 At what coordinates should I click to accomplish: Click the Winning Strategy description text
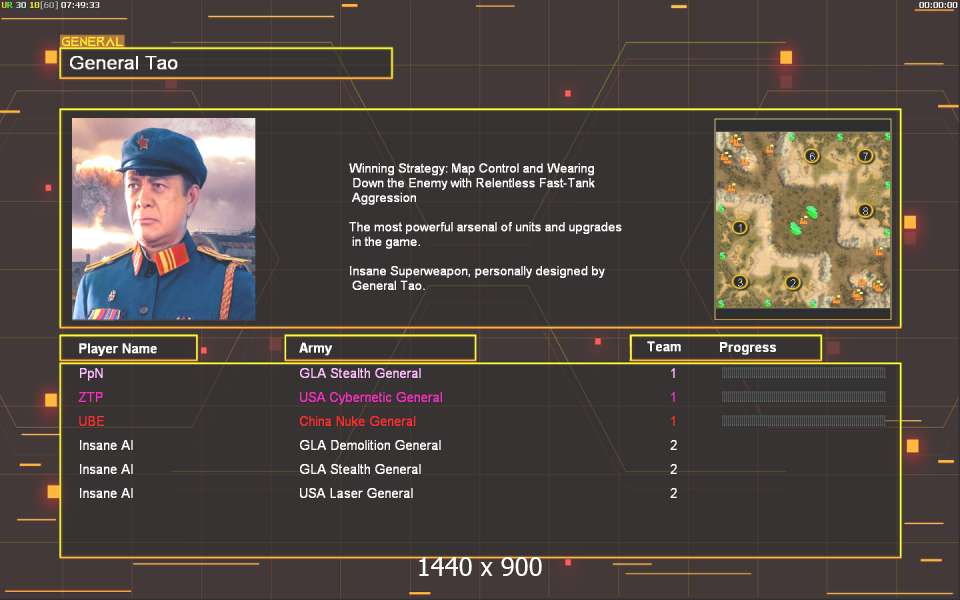click(472, 182)
